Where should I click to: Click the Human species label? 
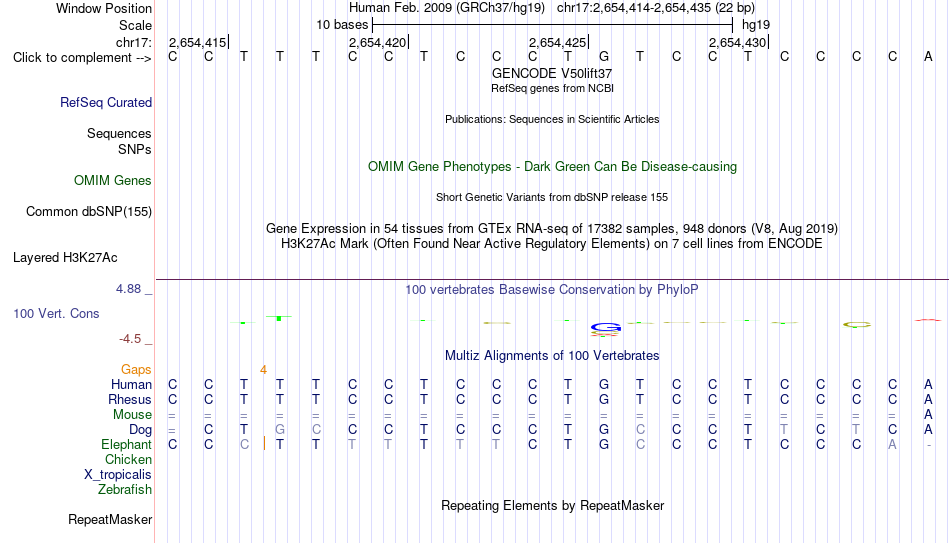[x=131, y=384]
